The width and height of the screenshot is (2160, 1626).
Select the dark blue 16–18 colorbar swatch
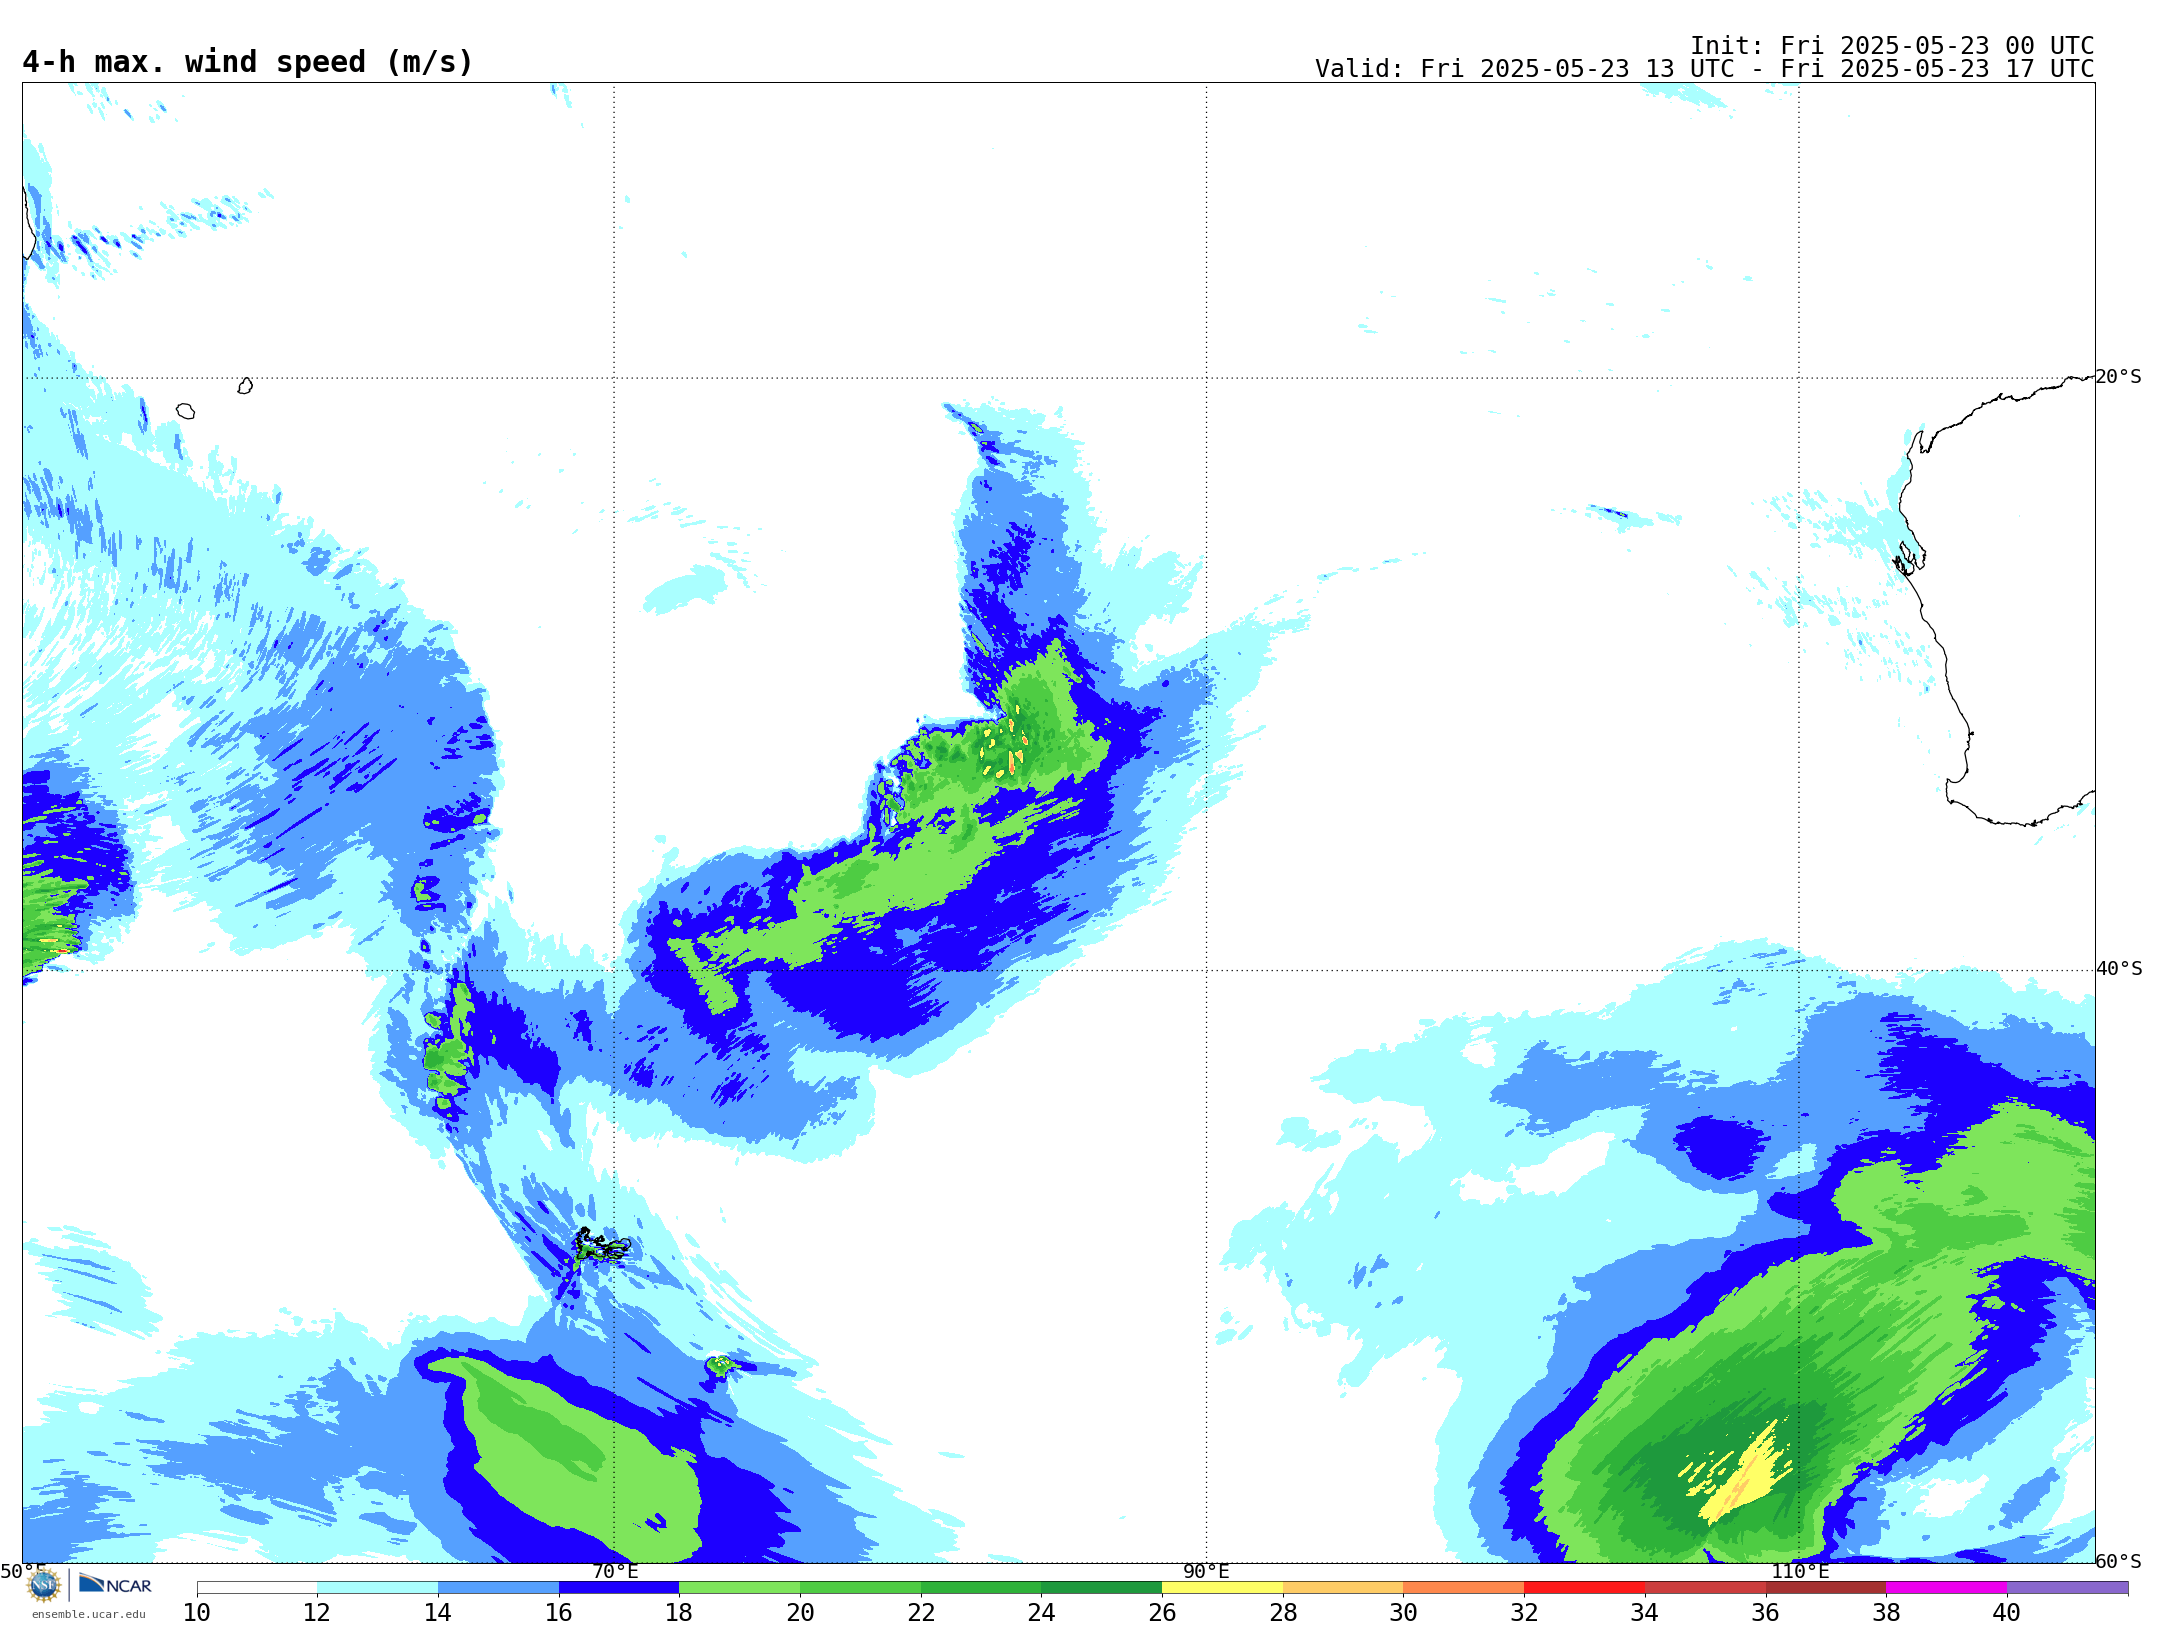(619, 1588)
